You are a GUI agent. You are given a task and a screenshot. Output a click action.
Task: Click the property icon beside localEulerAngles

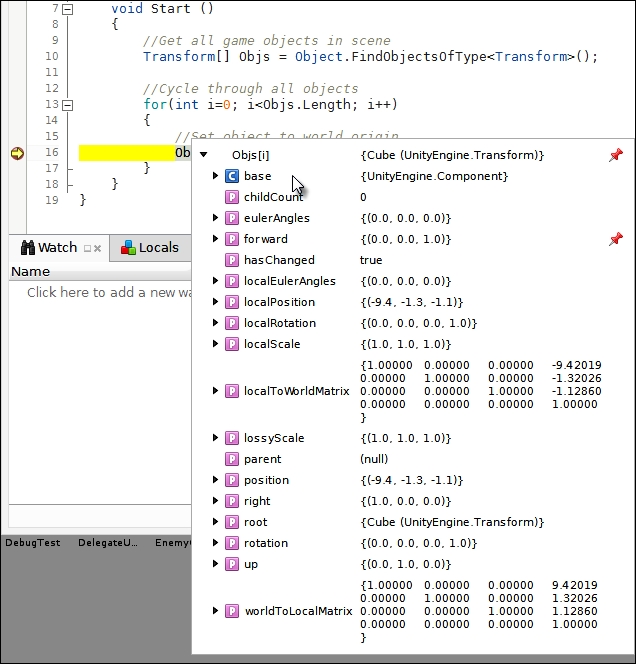pos(232,281)
